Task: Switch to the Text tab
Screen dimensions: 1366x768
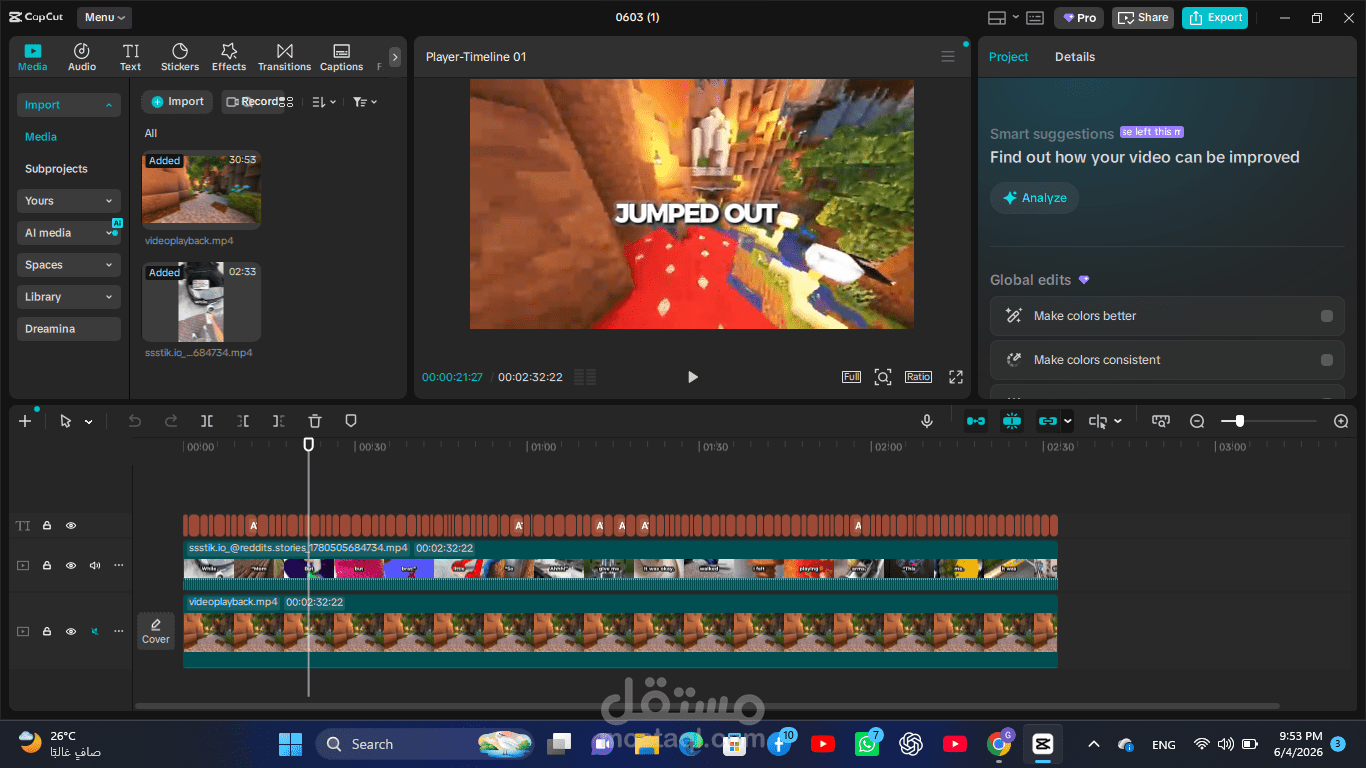Action: [x=131, y=58]
